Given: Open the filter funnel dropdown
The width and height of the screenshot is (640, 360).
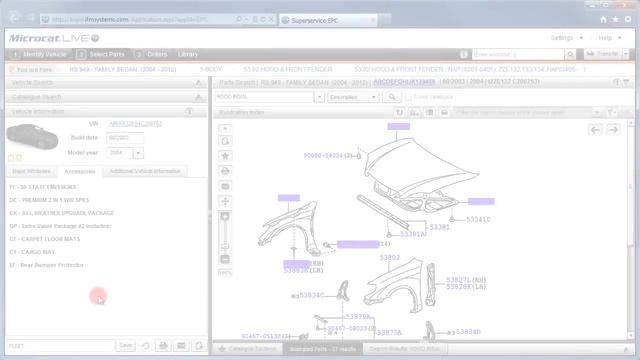Looking at the screenshot, I should coord(611,112).
